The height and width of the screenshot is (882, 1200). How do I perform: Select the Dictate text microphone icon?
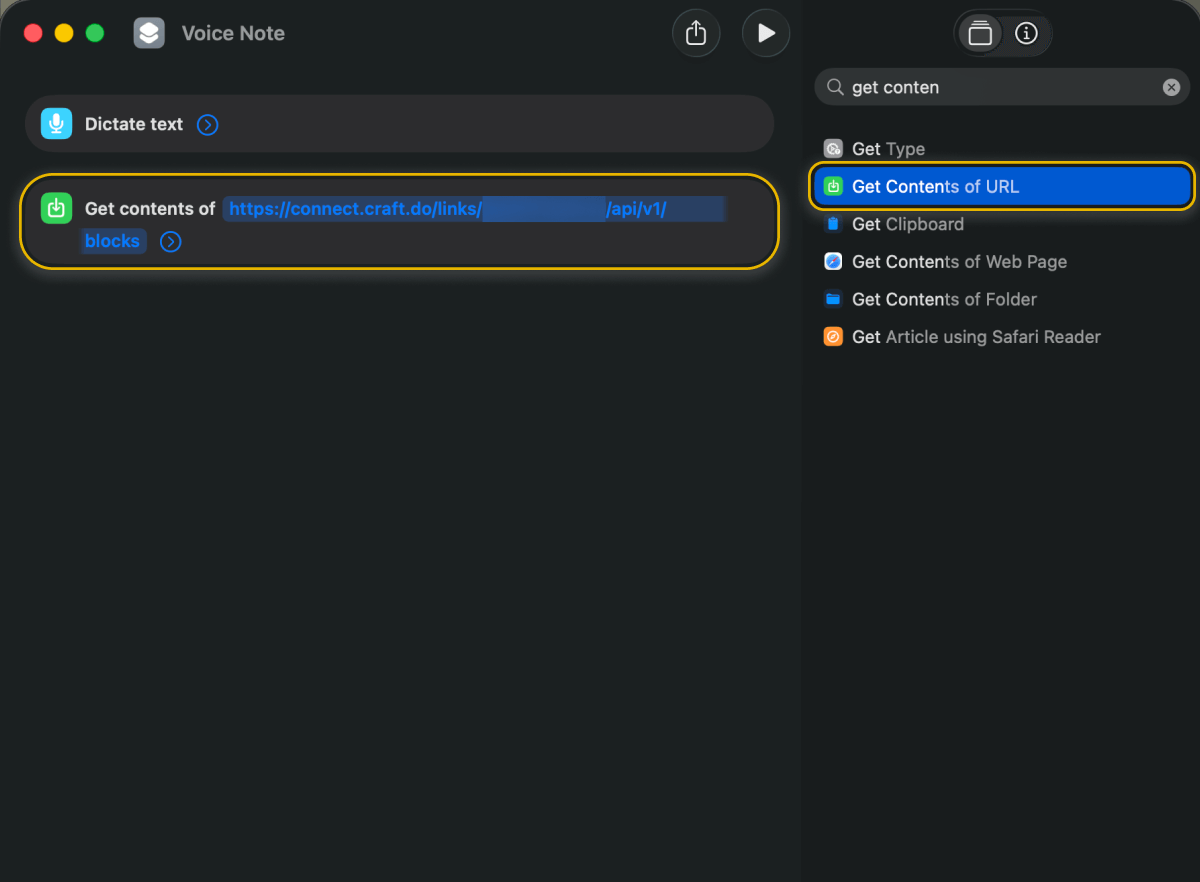(56, 123)
